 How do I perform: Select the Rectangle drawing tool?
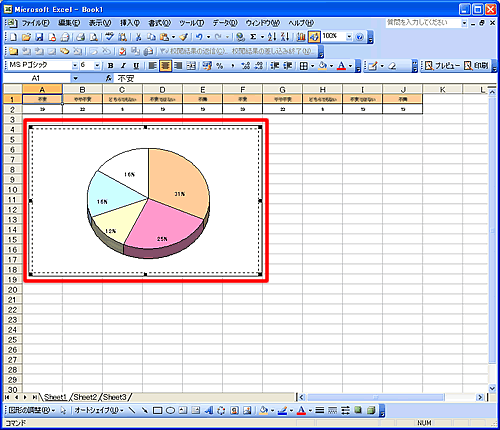[x=157, y=410]
